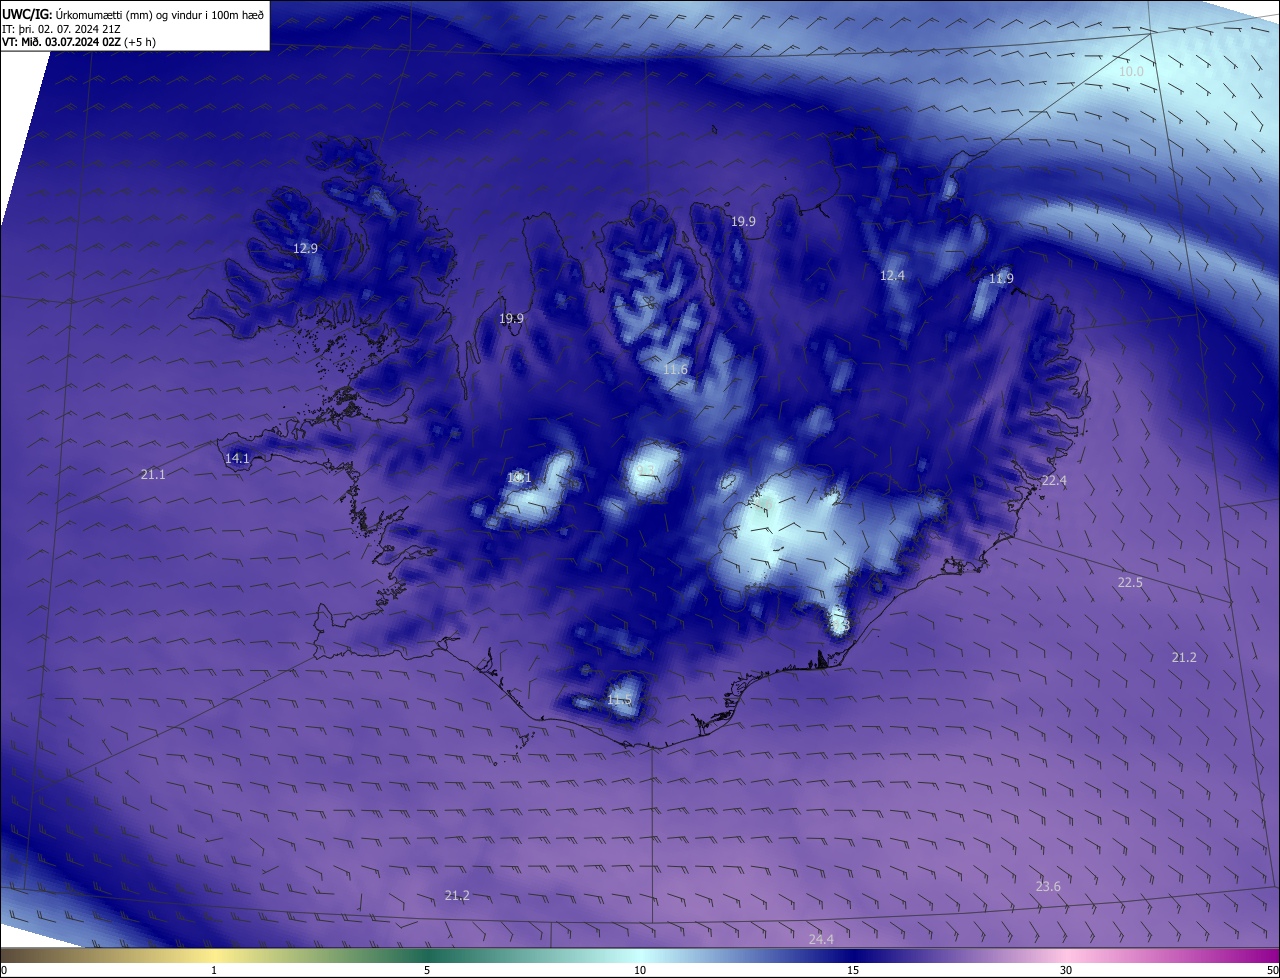
Task: Click the 22.4 value label
Action: [x=1054, y=481]
